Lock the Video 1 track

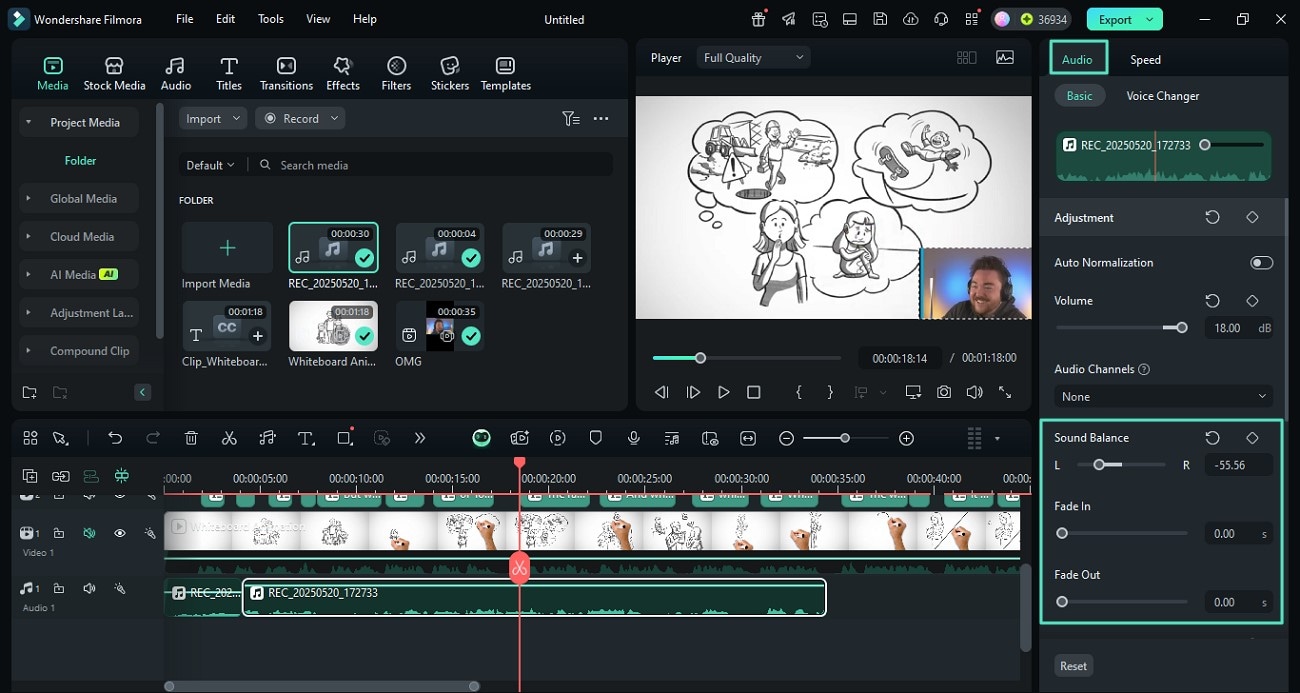coord(59,534)
